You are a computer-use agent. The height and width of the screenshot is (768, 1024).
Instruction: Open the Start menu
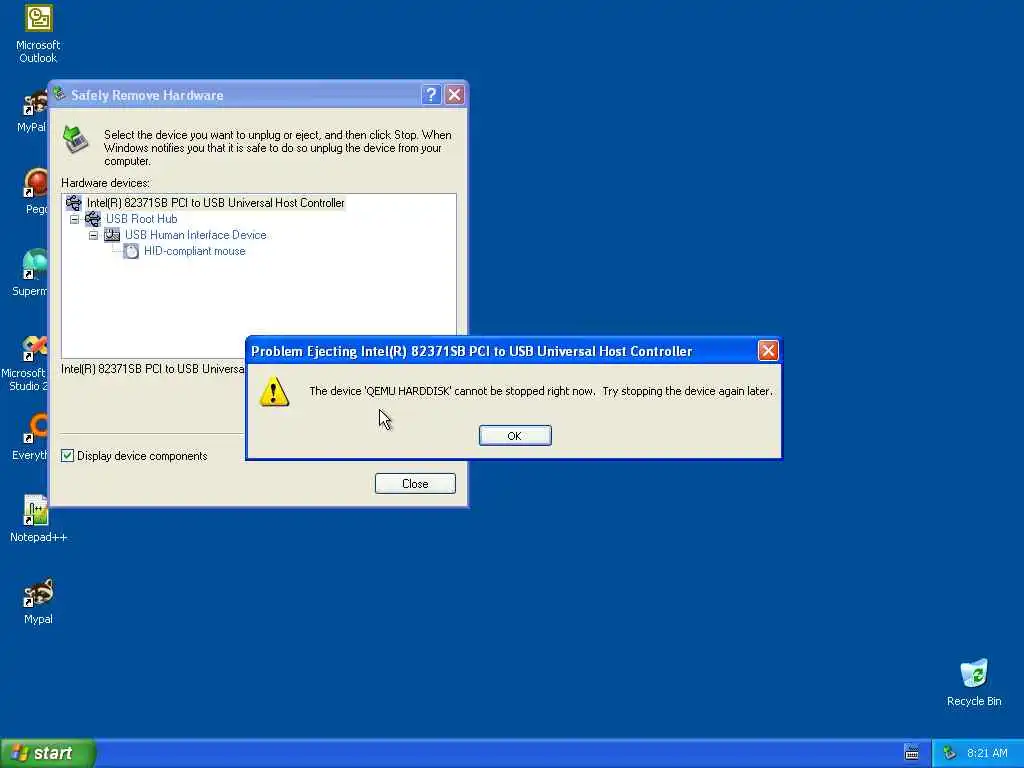pyautogui.click(x=47, y=753)
